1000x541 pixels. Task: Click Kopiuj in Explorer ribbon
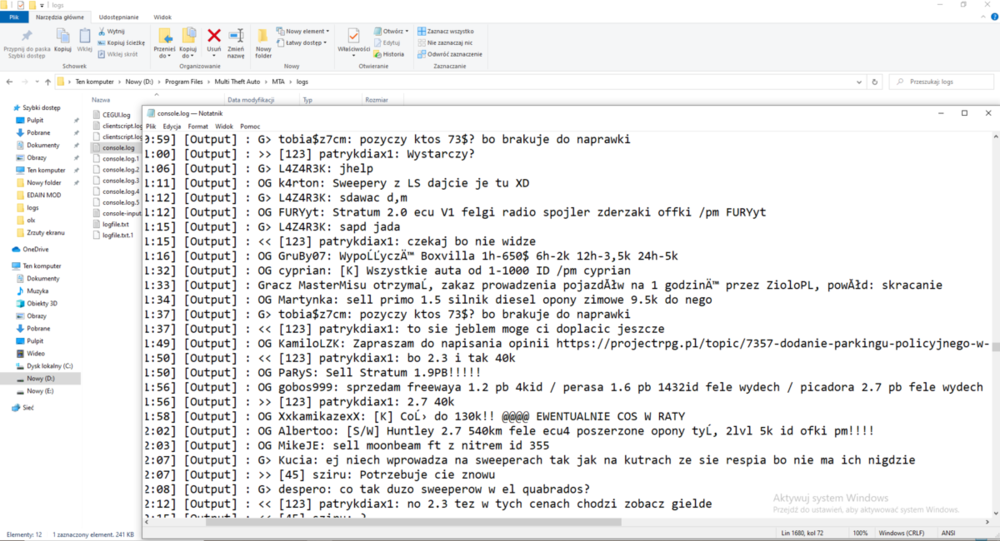coord(62,40)
